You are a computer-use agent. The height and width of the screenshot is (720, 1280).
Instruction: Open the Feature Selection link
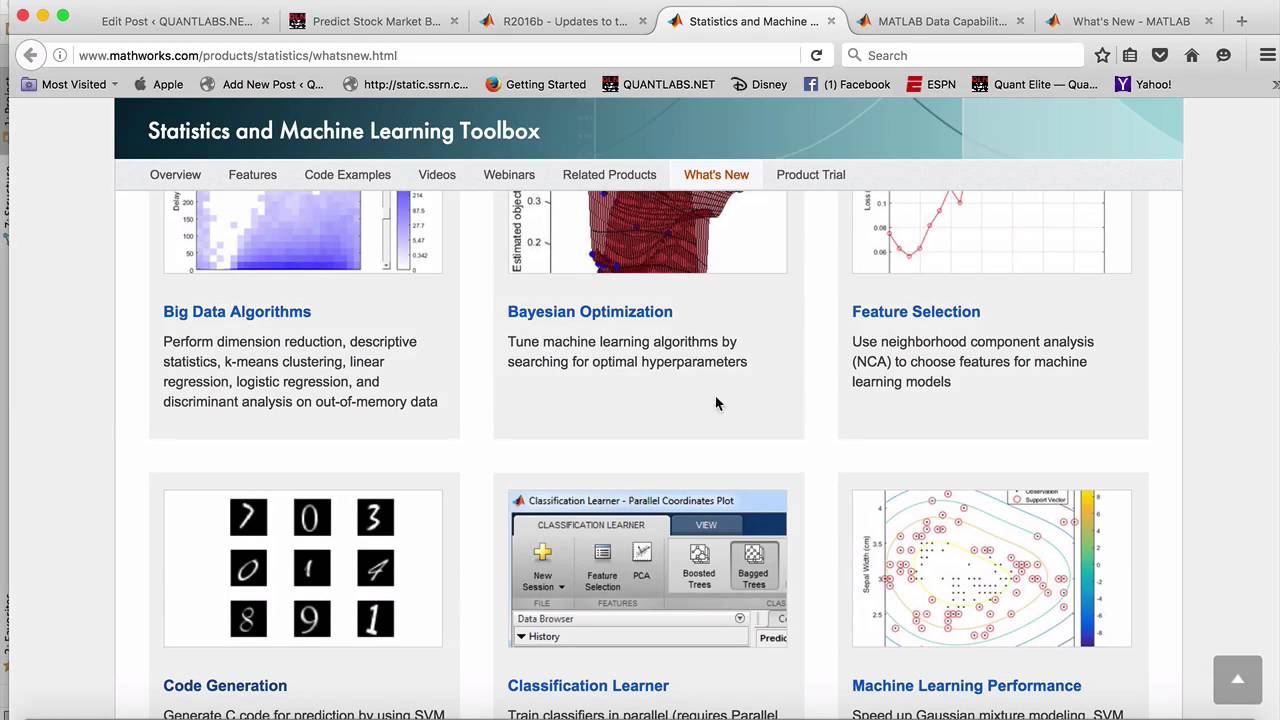click(916, 312)
